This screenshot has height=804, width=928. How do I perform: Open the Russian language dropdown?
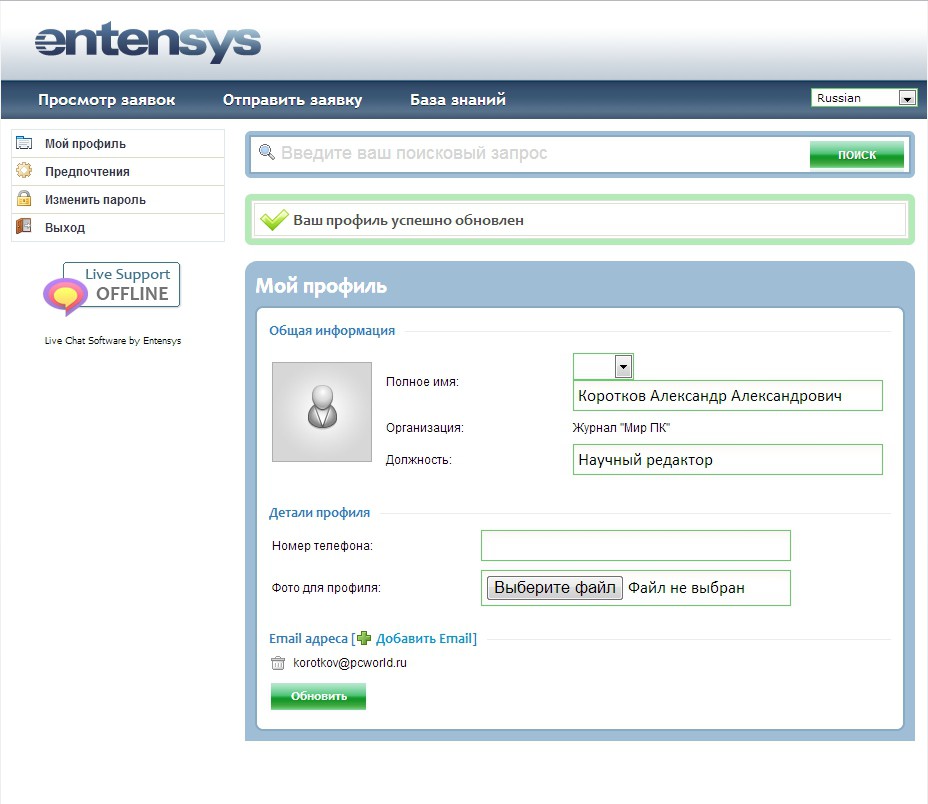[x=864, y=98]
